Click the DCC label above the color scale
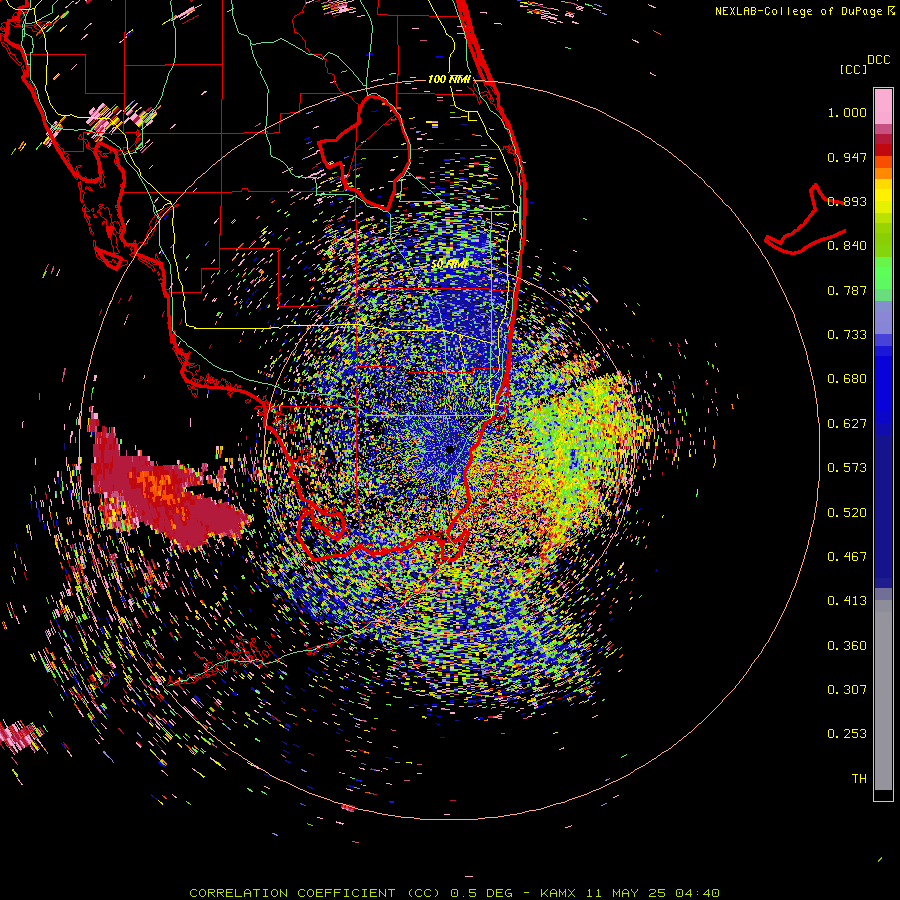This screenshot has height=900, width=900. pos(879,60)
